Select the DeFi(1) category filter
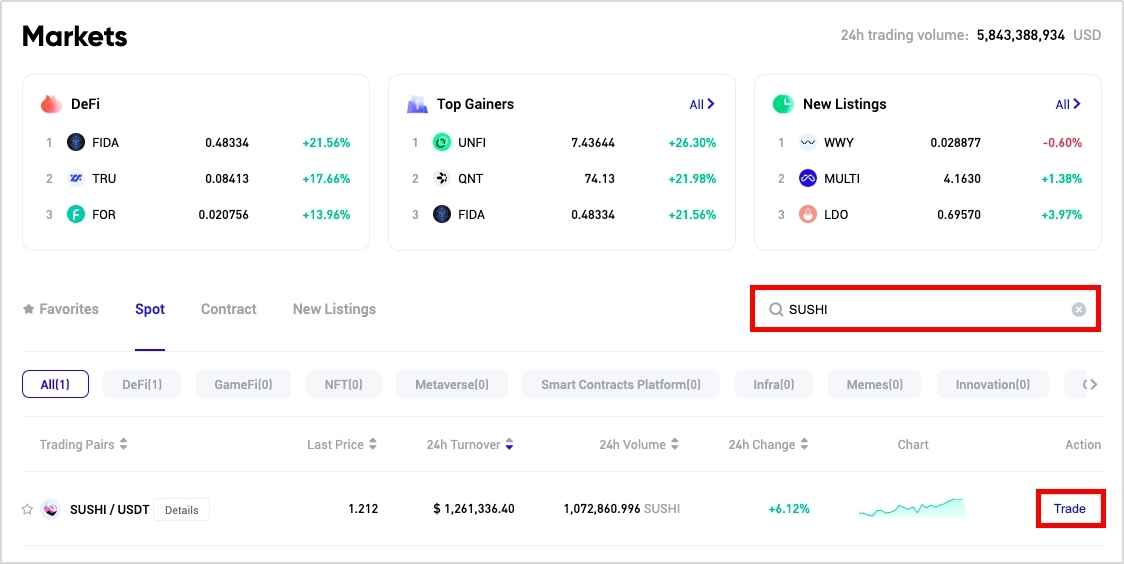Image resolution: width=1124 pixels, height=564 pixels. (141, 384)
